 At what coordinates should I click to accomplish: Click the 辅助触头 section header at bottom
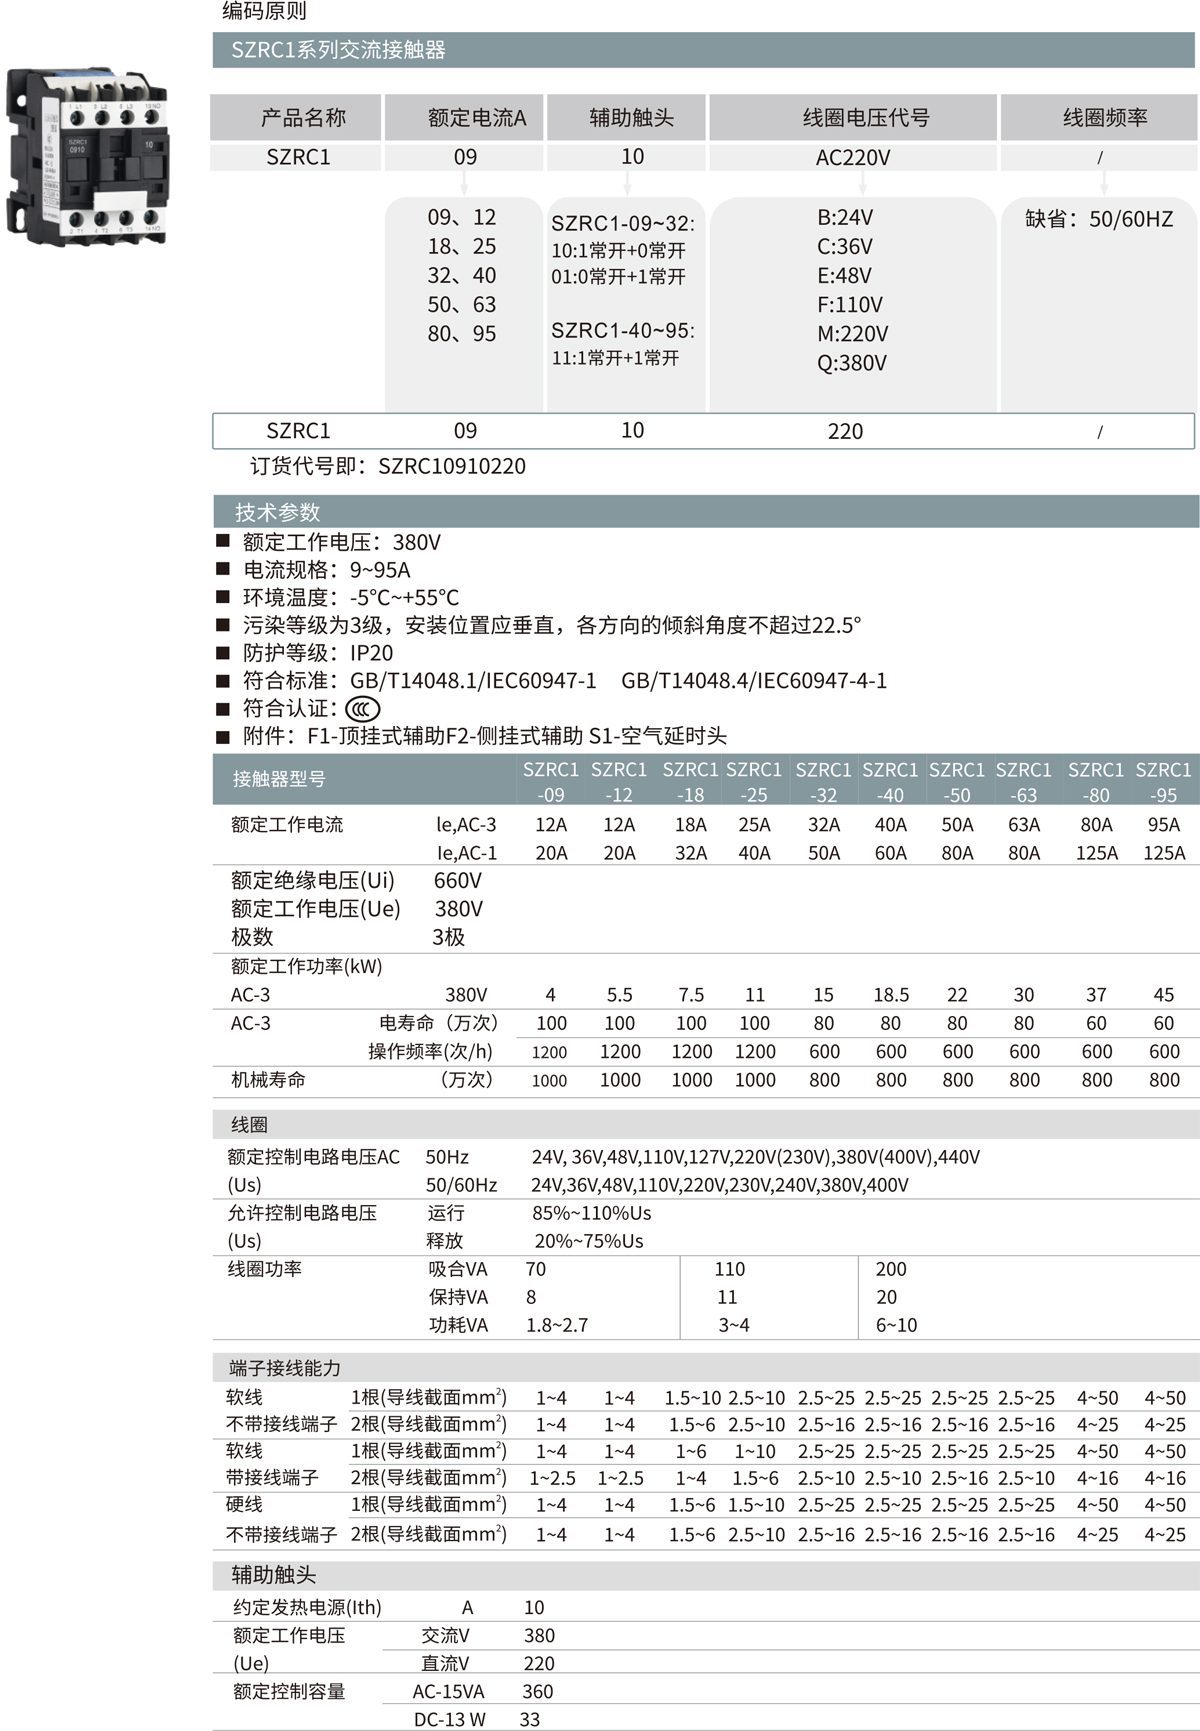coord(274,1575)
